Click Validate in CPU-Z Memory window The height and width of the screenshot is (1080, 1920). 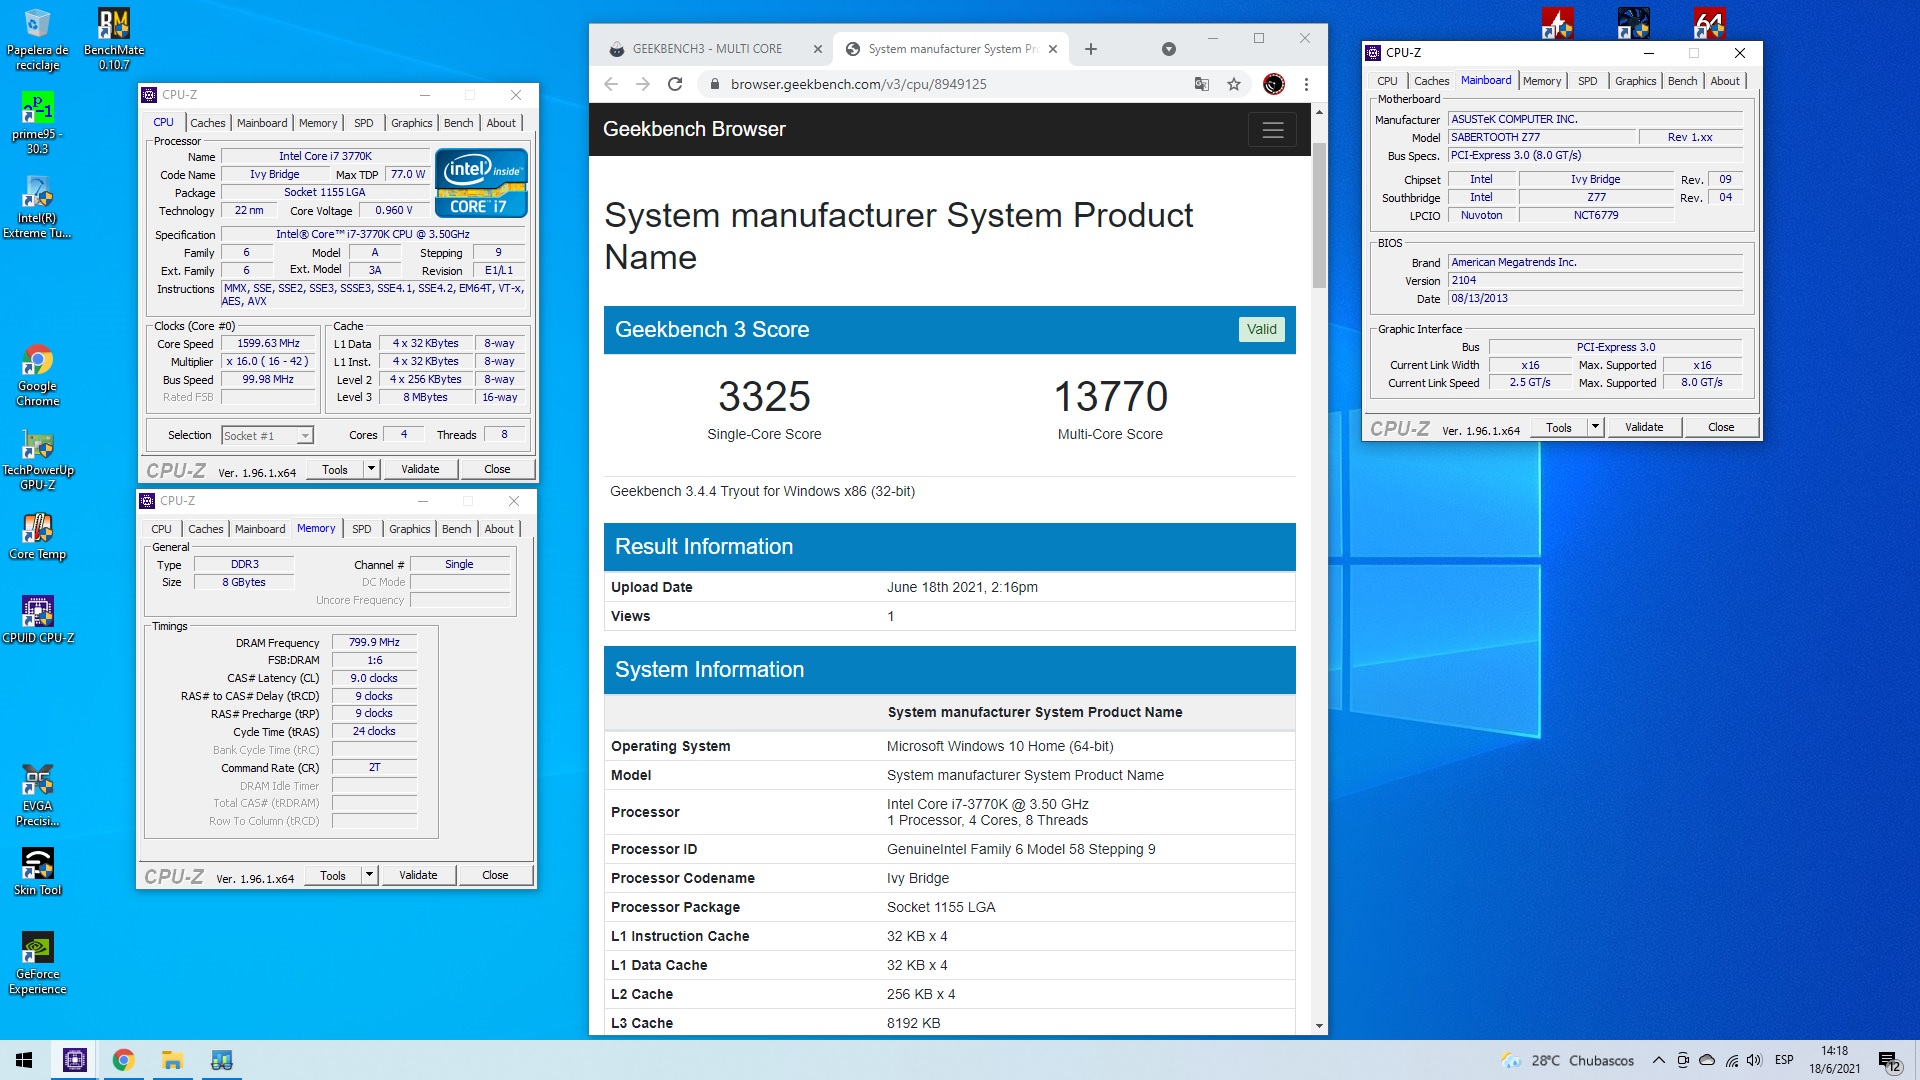coord(418,875)
